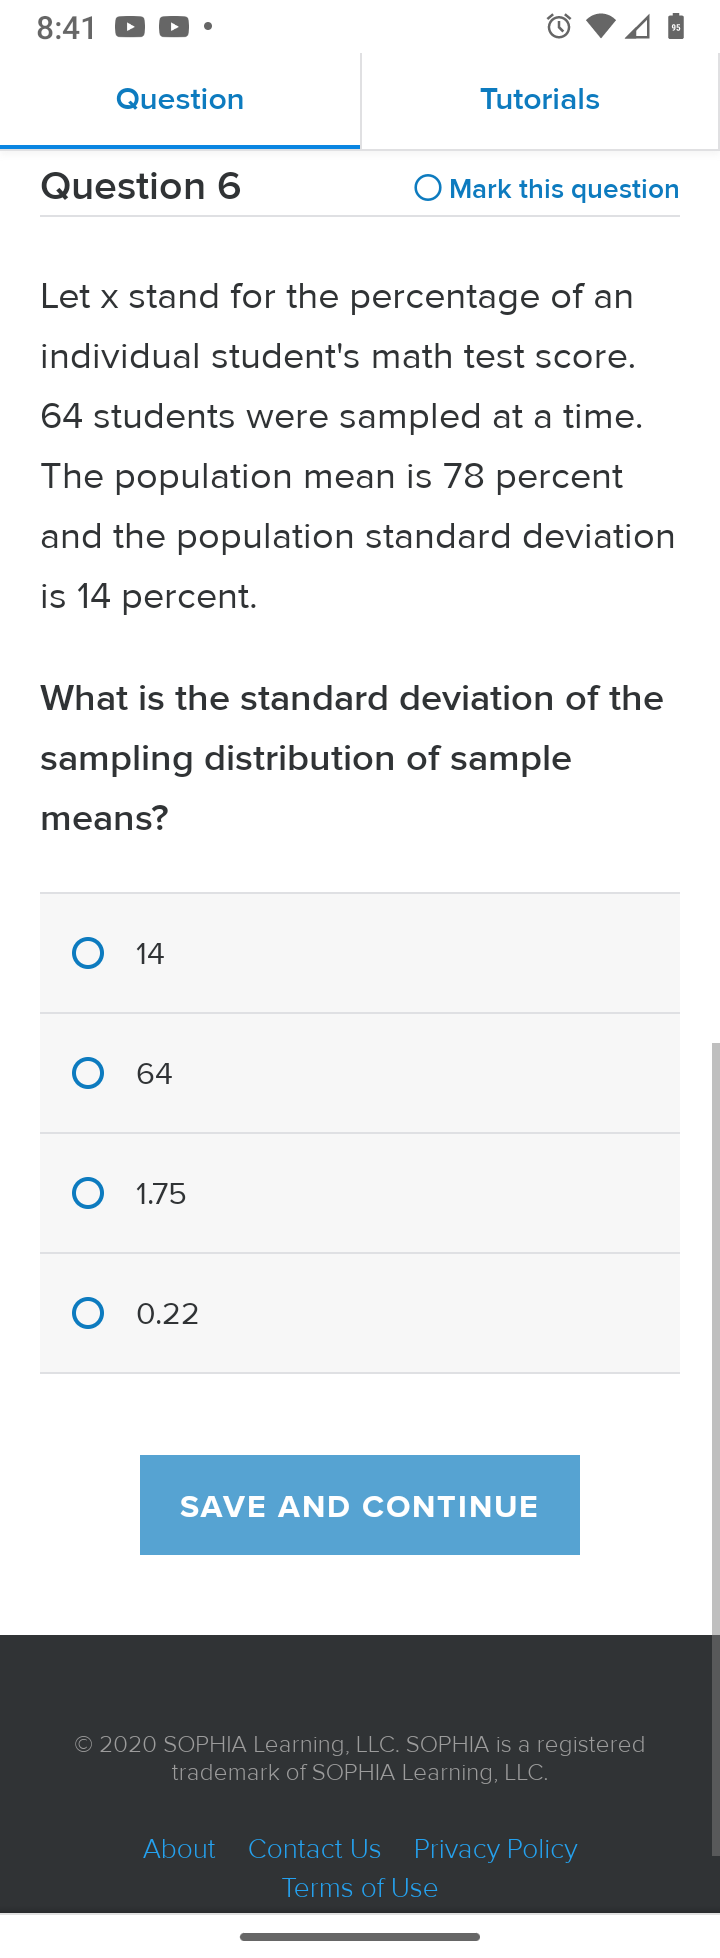
Task: Tap the alarm clock status icon
Action: [x=559, y=27]
